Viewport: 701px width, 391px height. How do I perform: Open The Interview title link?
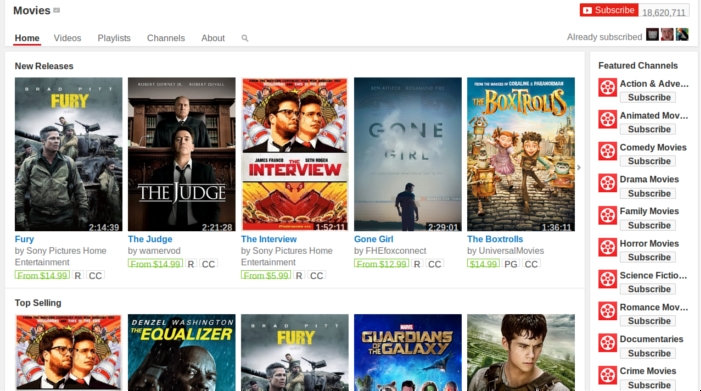point(269,239)
